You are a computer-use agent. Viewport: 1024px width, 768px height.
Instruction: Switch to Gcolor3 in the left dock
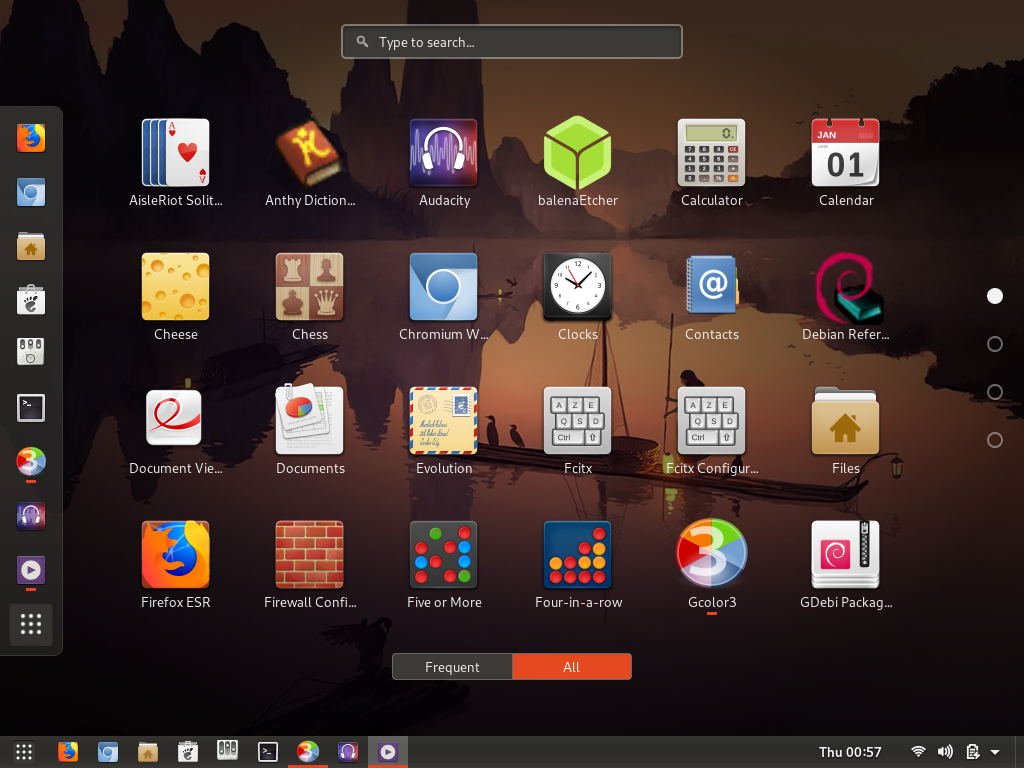coord(31,462)
